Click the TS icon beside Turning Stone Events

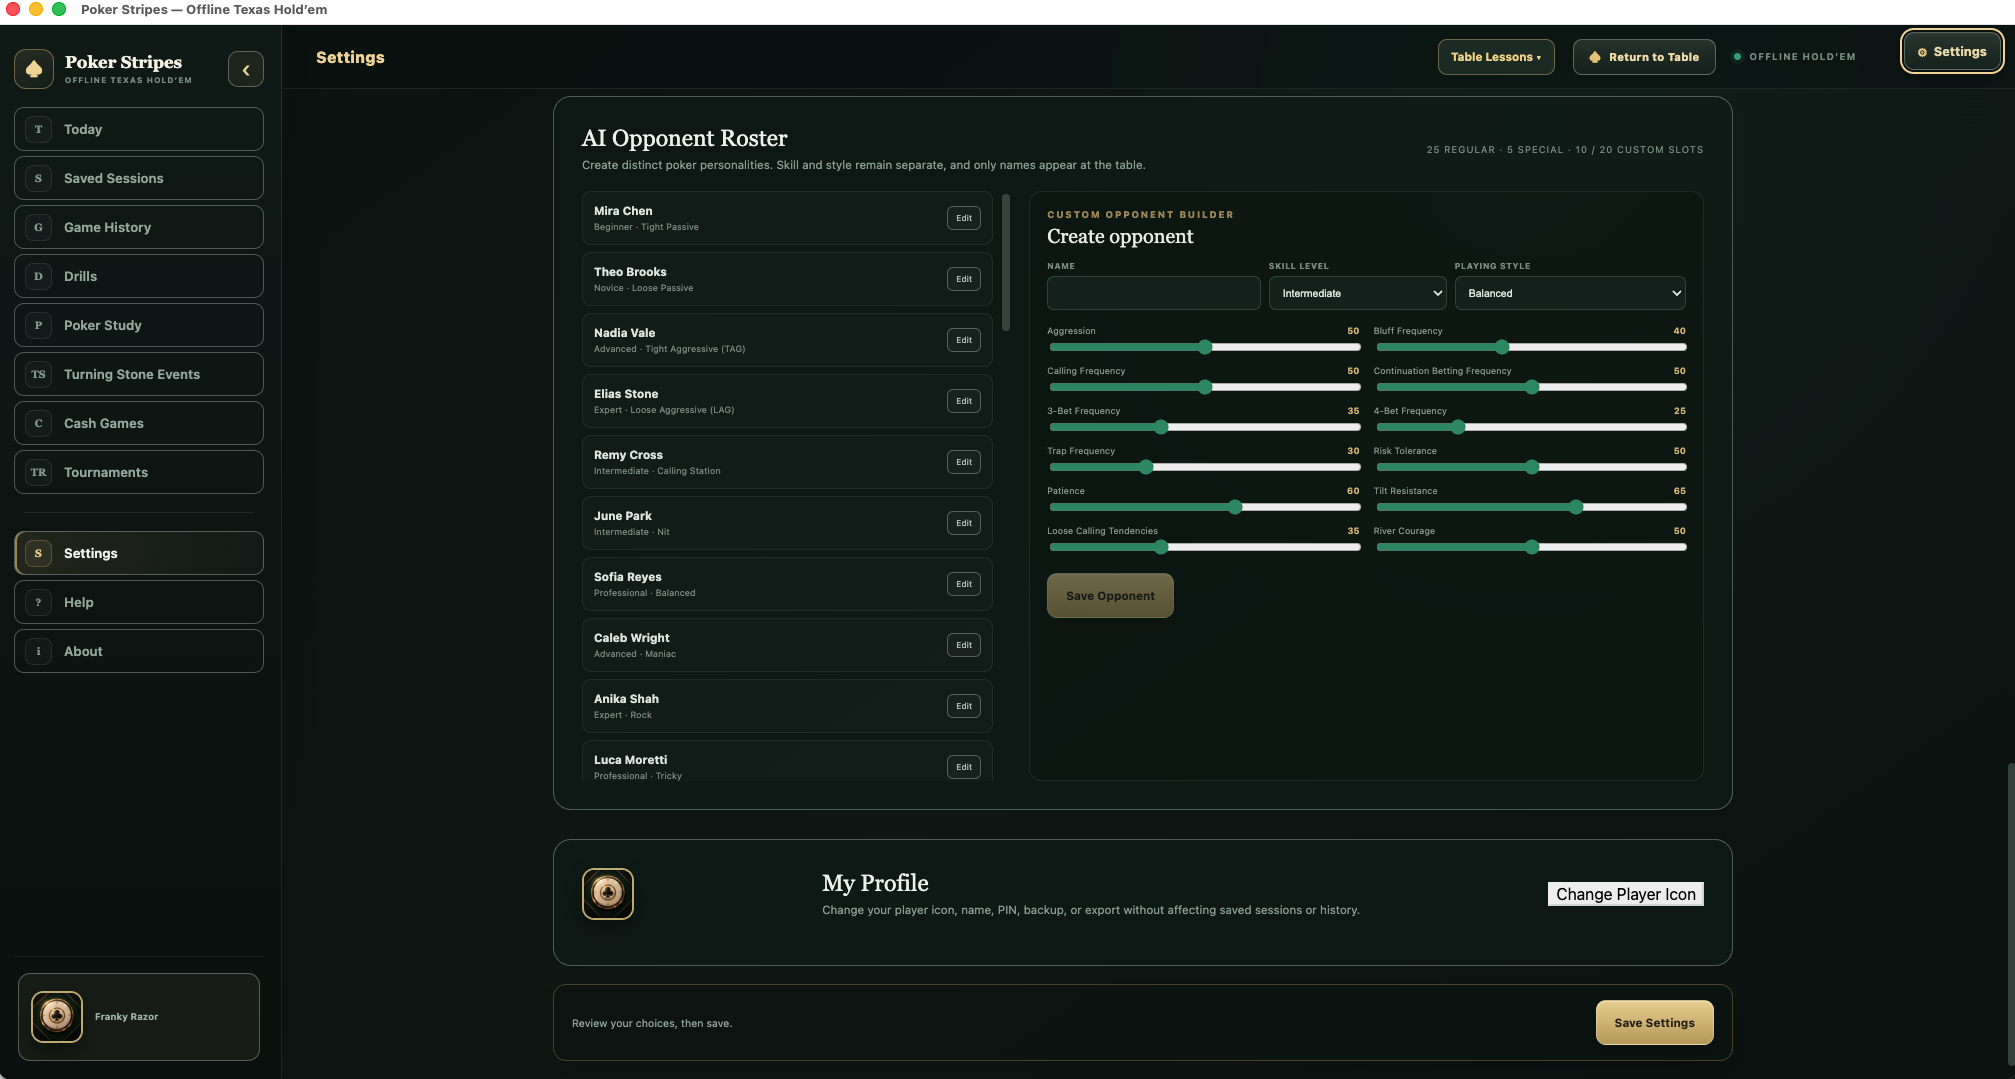pos(38,374)
